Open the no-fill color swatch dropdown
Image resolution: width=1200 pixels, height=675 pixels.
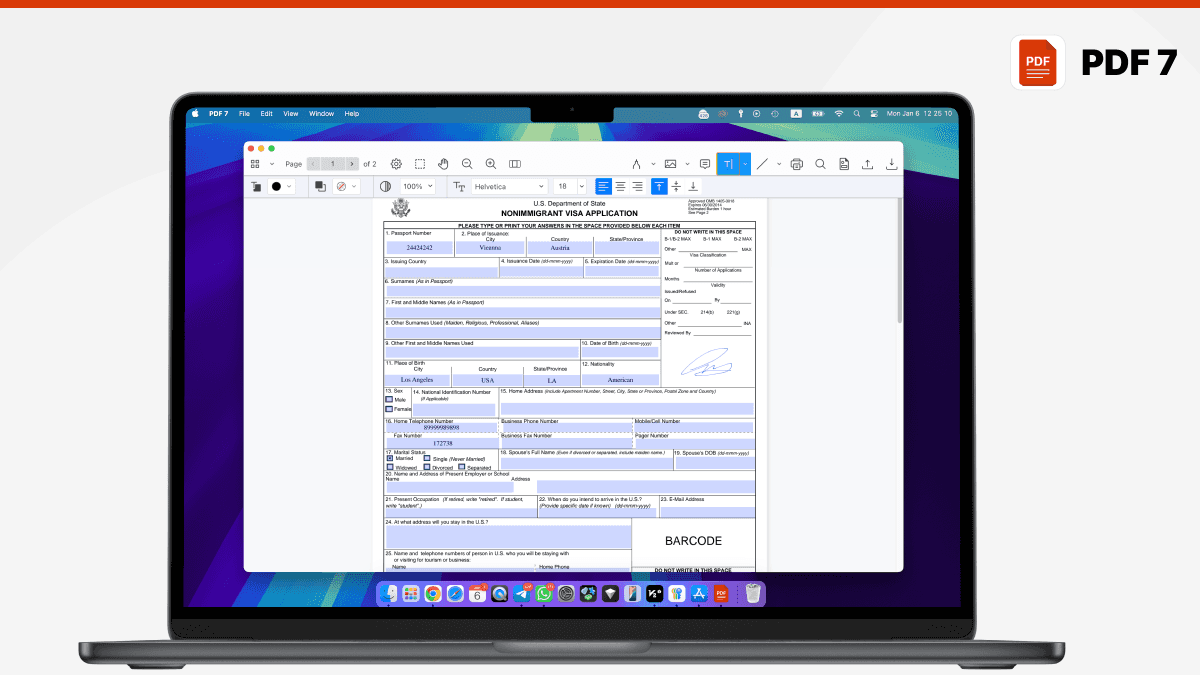click(x=346, y=186)
